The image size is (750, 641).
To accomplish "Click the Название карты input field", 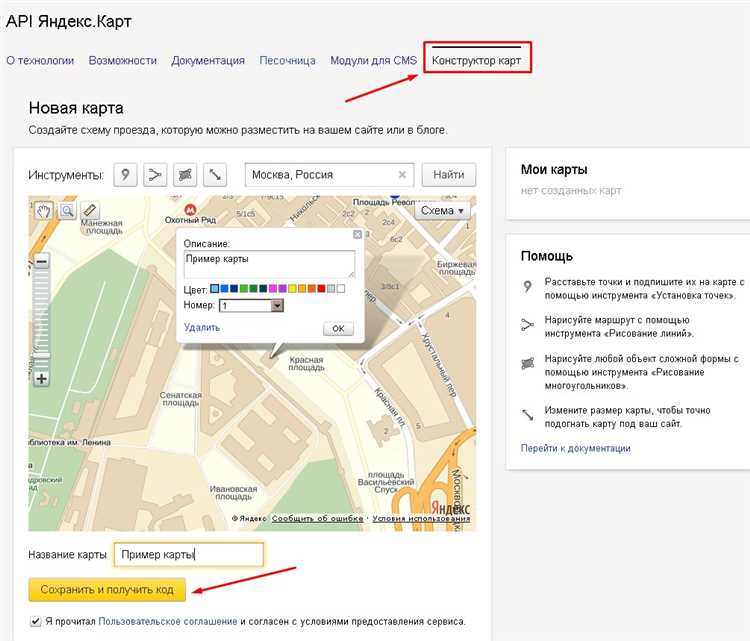I will 188,554.
